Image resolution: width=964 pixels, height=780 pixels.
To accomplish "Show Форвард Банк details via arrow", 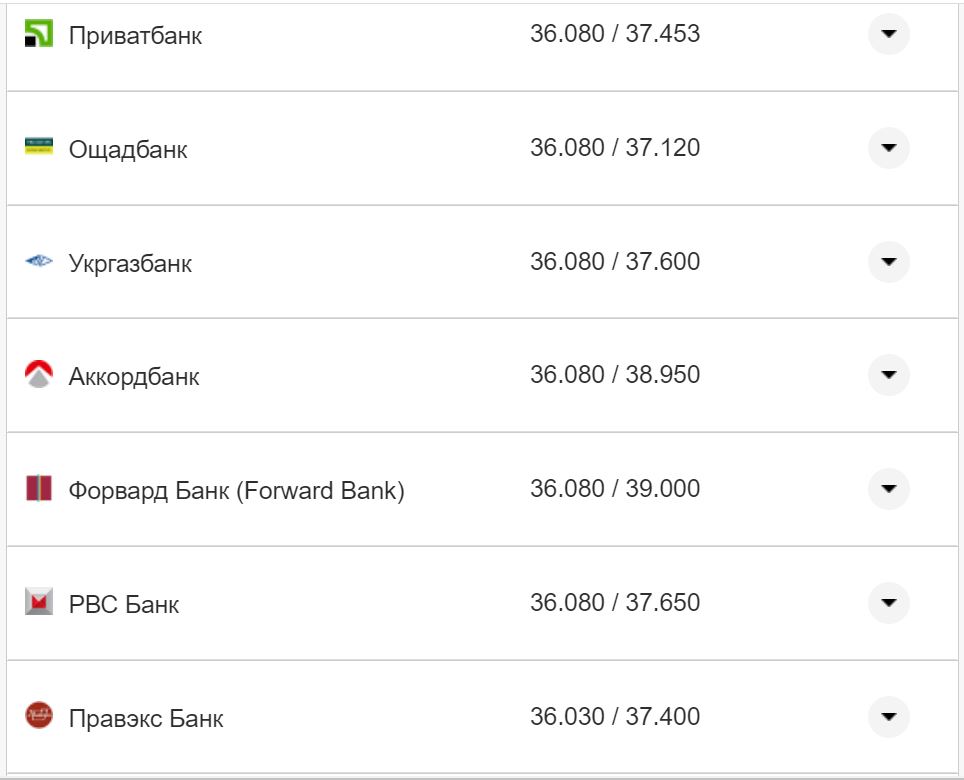I will coord(888,489).
